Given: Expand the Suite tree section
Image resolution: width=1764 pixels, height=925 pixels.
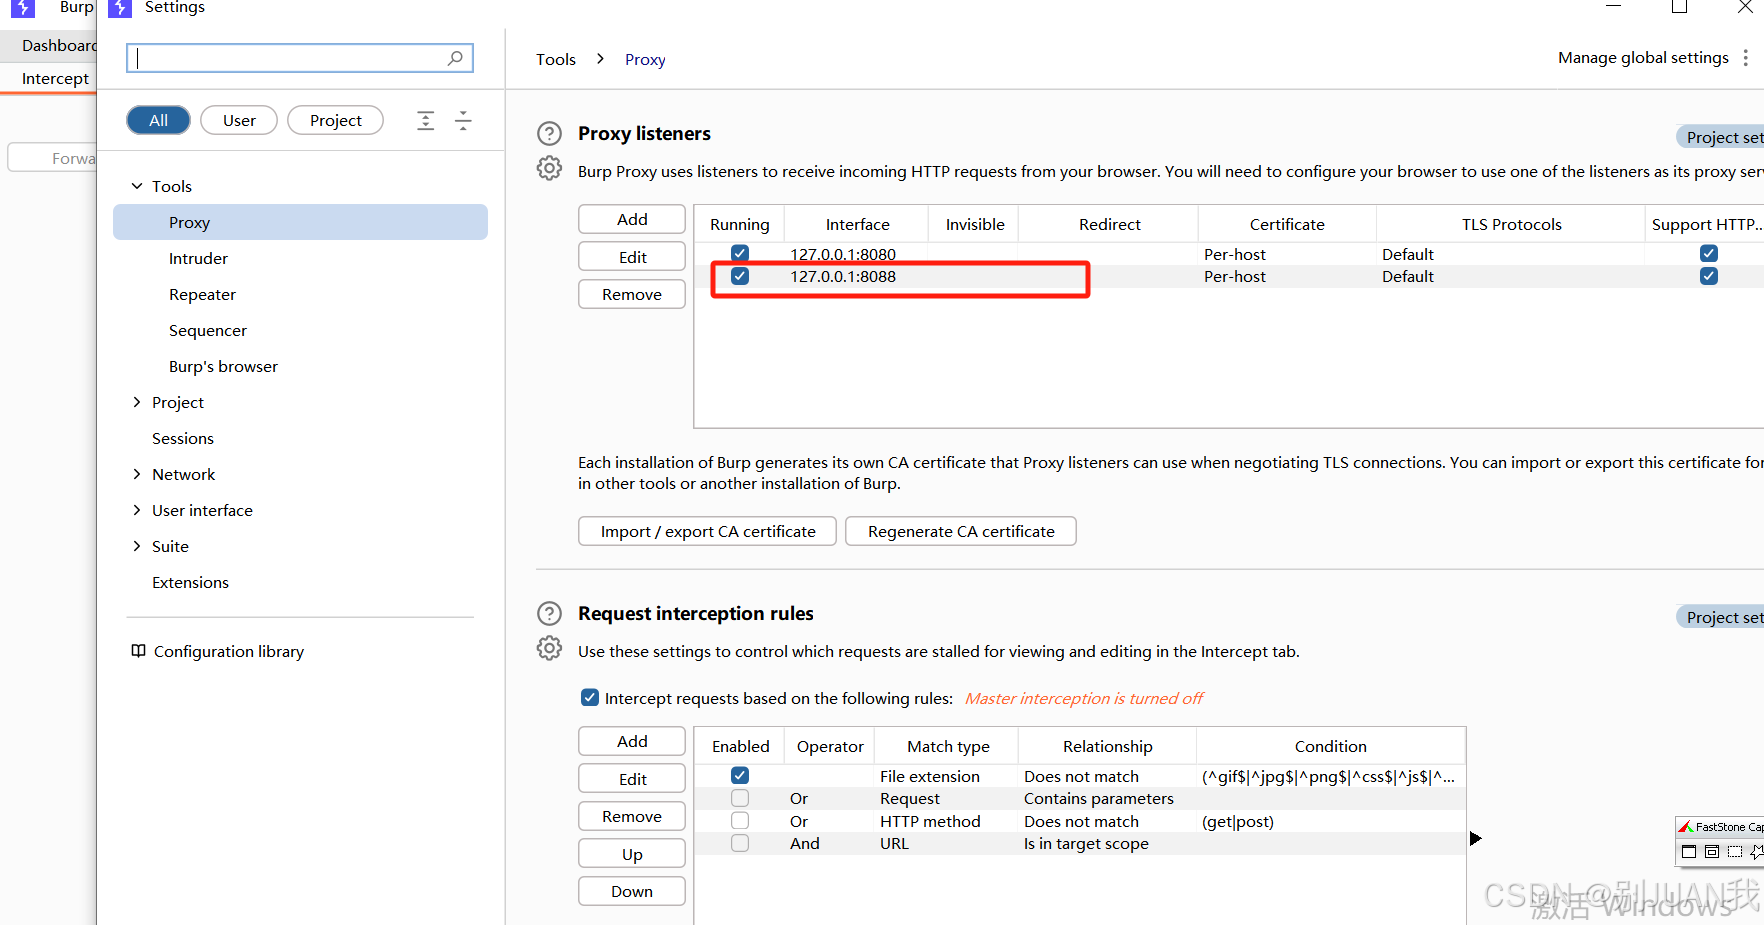Looking at the screenshot, I should pyautogui.click(x=137, y=546).
